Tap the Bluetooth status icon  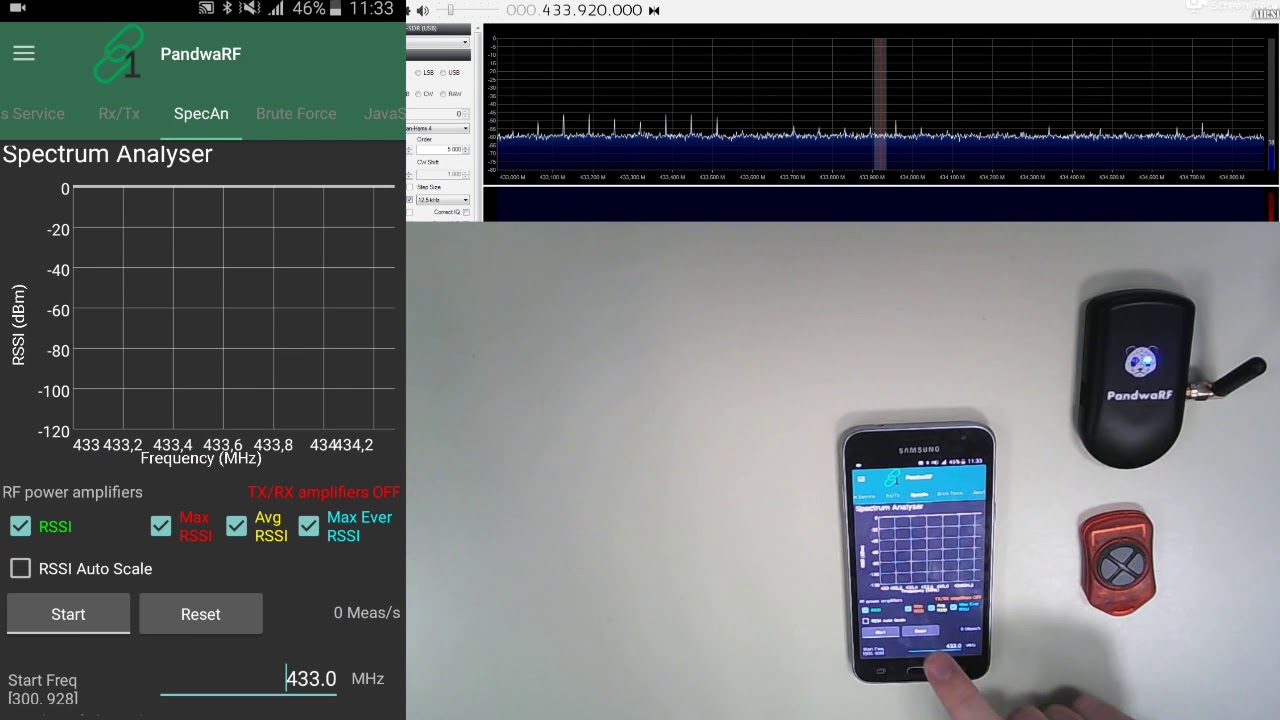tap(228, 8)
